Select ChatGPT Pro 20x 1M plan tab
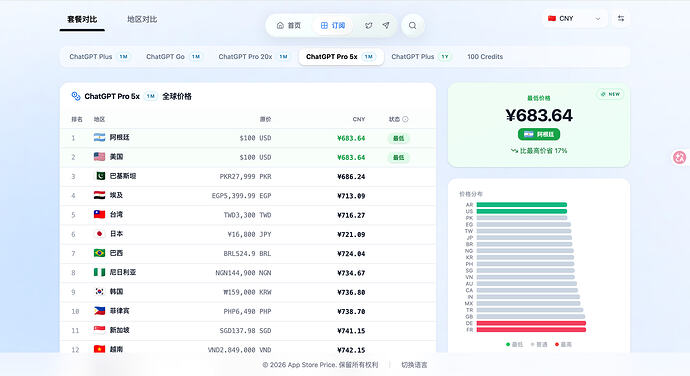Viewport: 690px width, 376px height. click(x=253, y=57)
